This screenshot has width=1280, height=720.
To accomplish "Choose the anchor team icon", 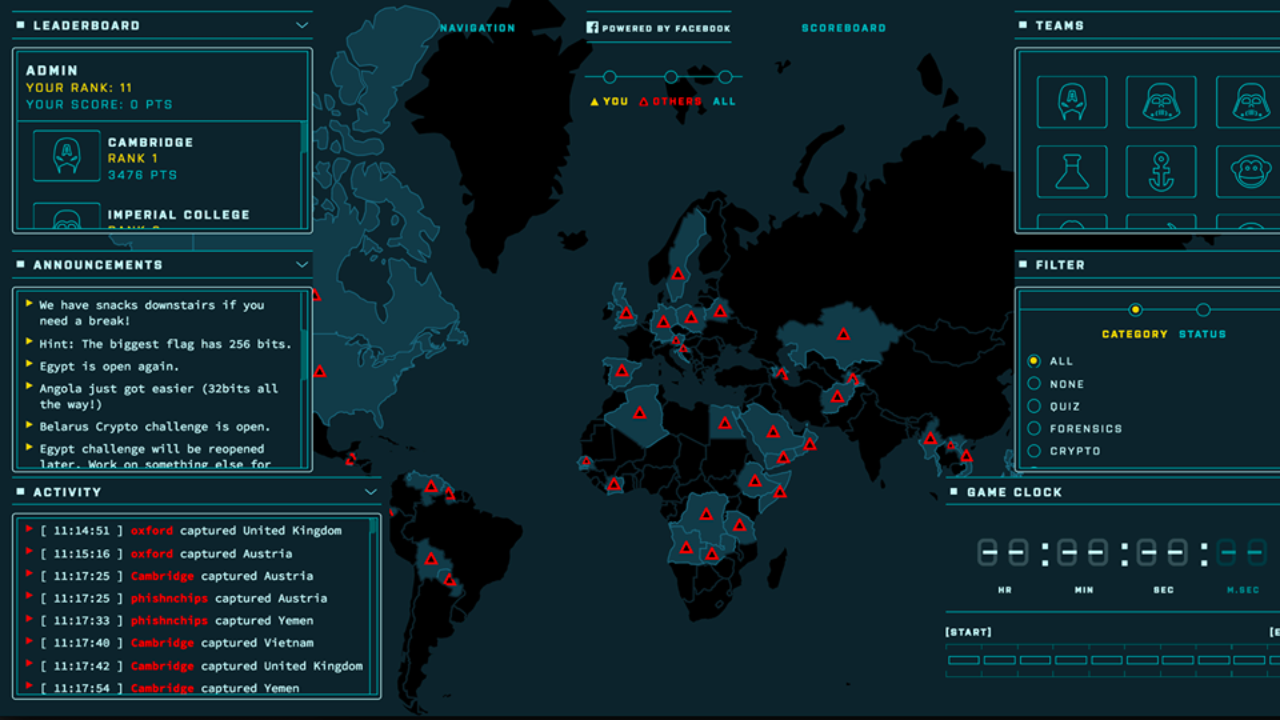I will [1160, 172].
